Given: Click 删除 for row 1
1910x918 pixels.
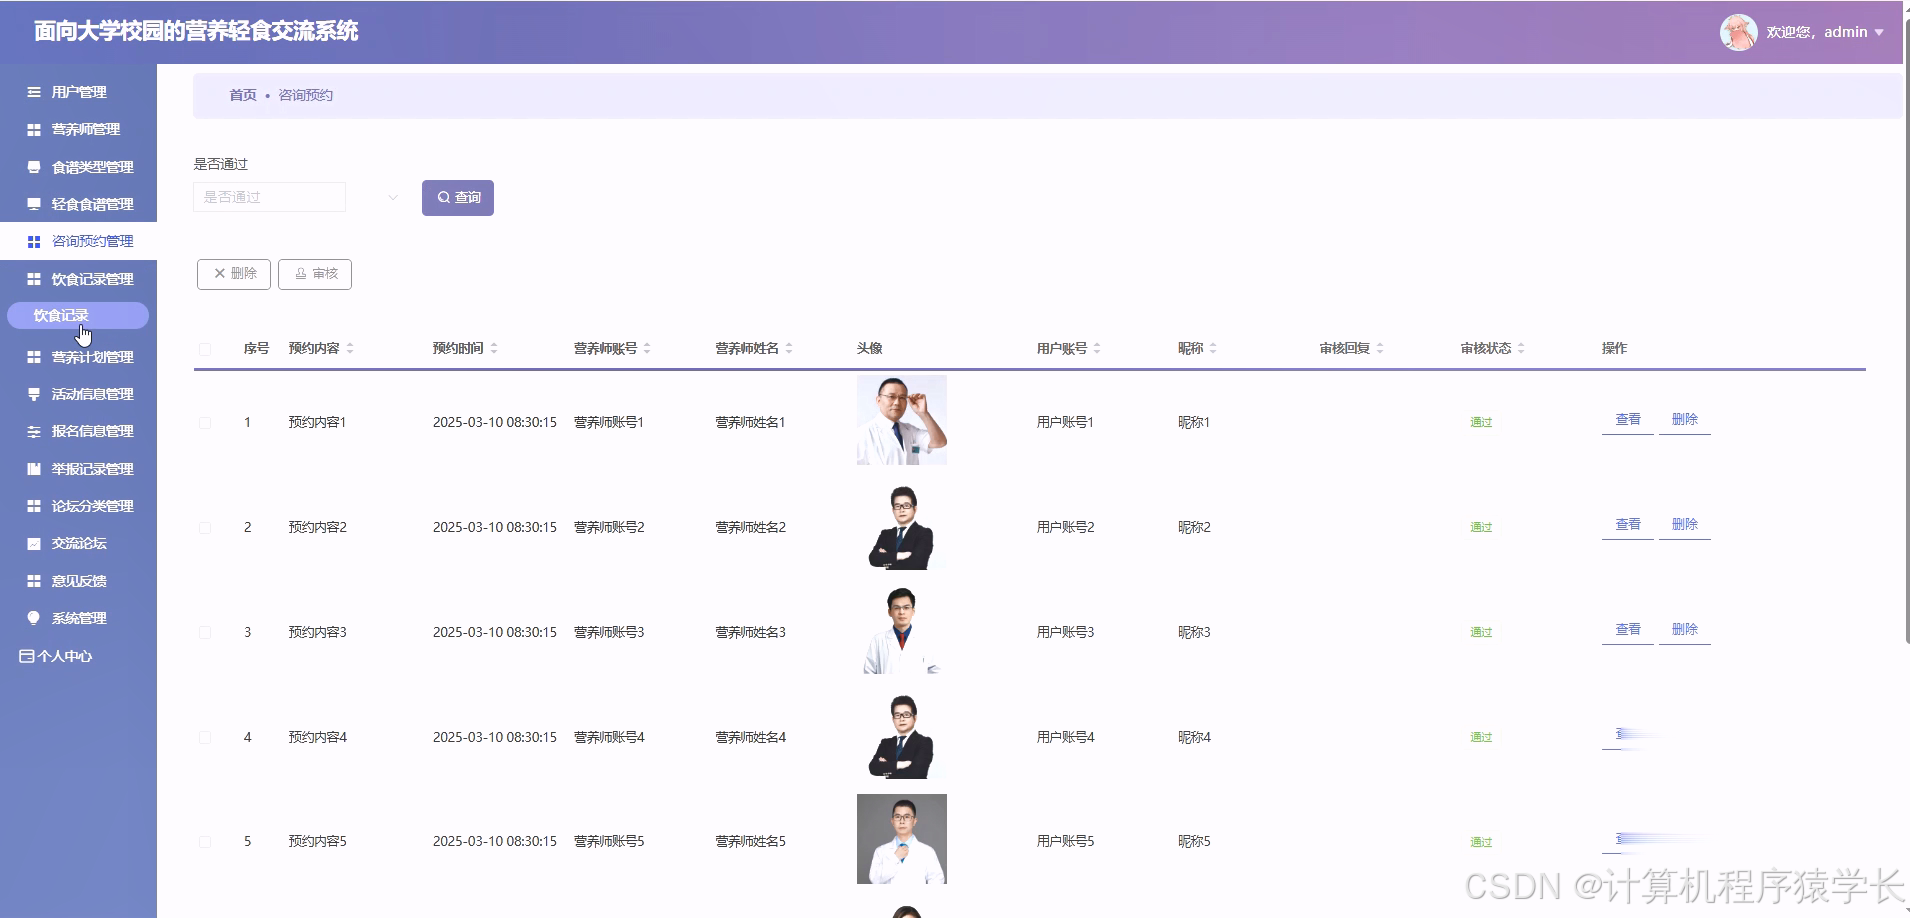Looking at the screenshot, I should pos(1685,420).
